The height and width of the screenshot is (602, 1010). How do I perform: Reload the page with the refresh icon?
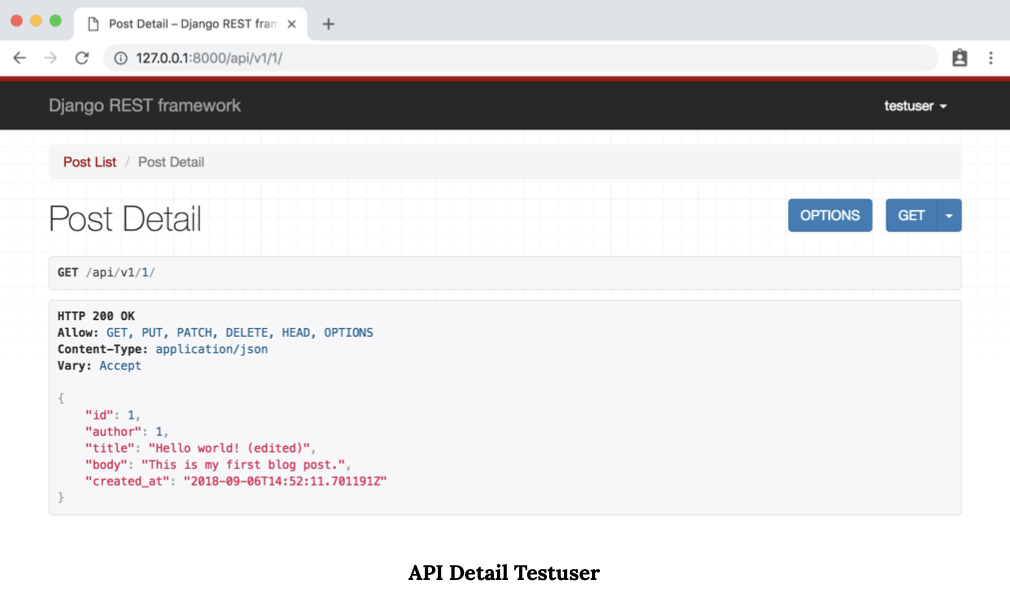[82, 58]
